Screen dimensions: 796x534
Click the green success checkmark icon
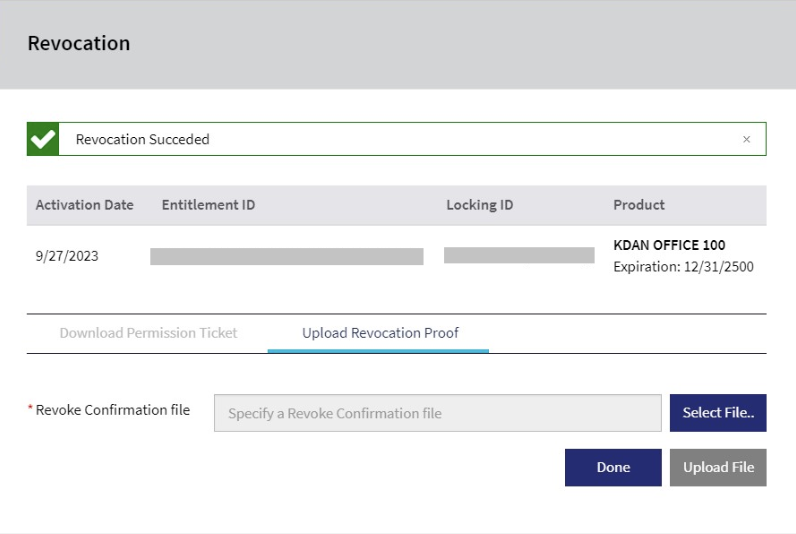pos(43,139)
